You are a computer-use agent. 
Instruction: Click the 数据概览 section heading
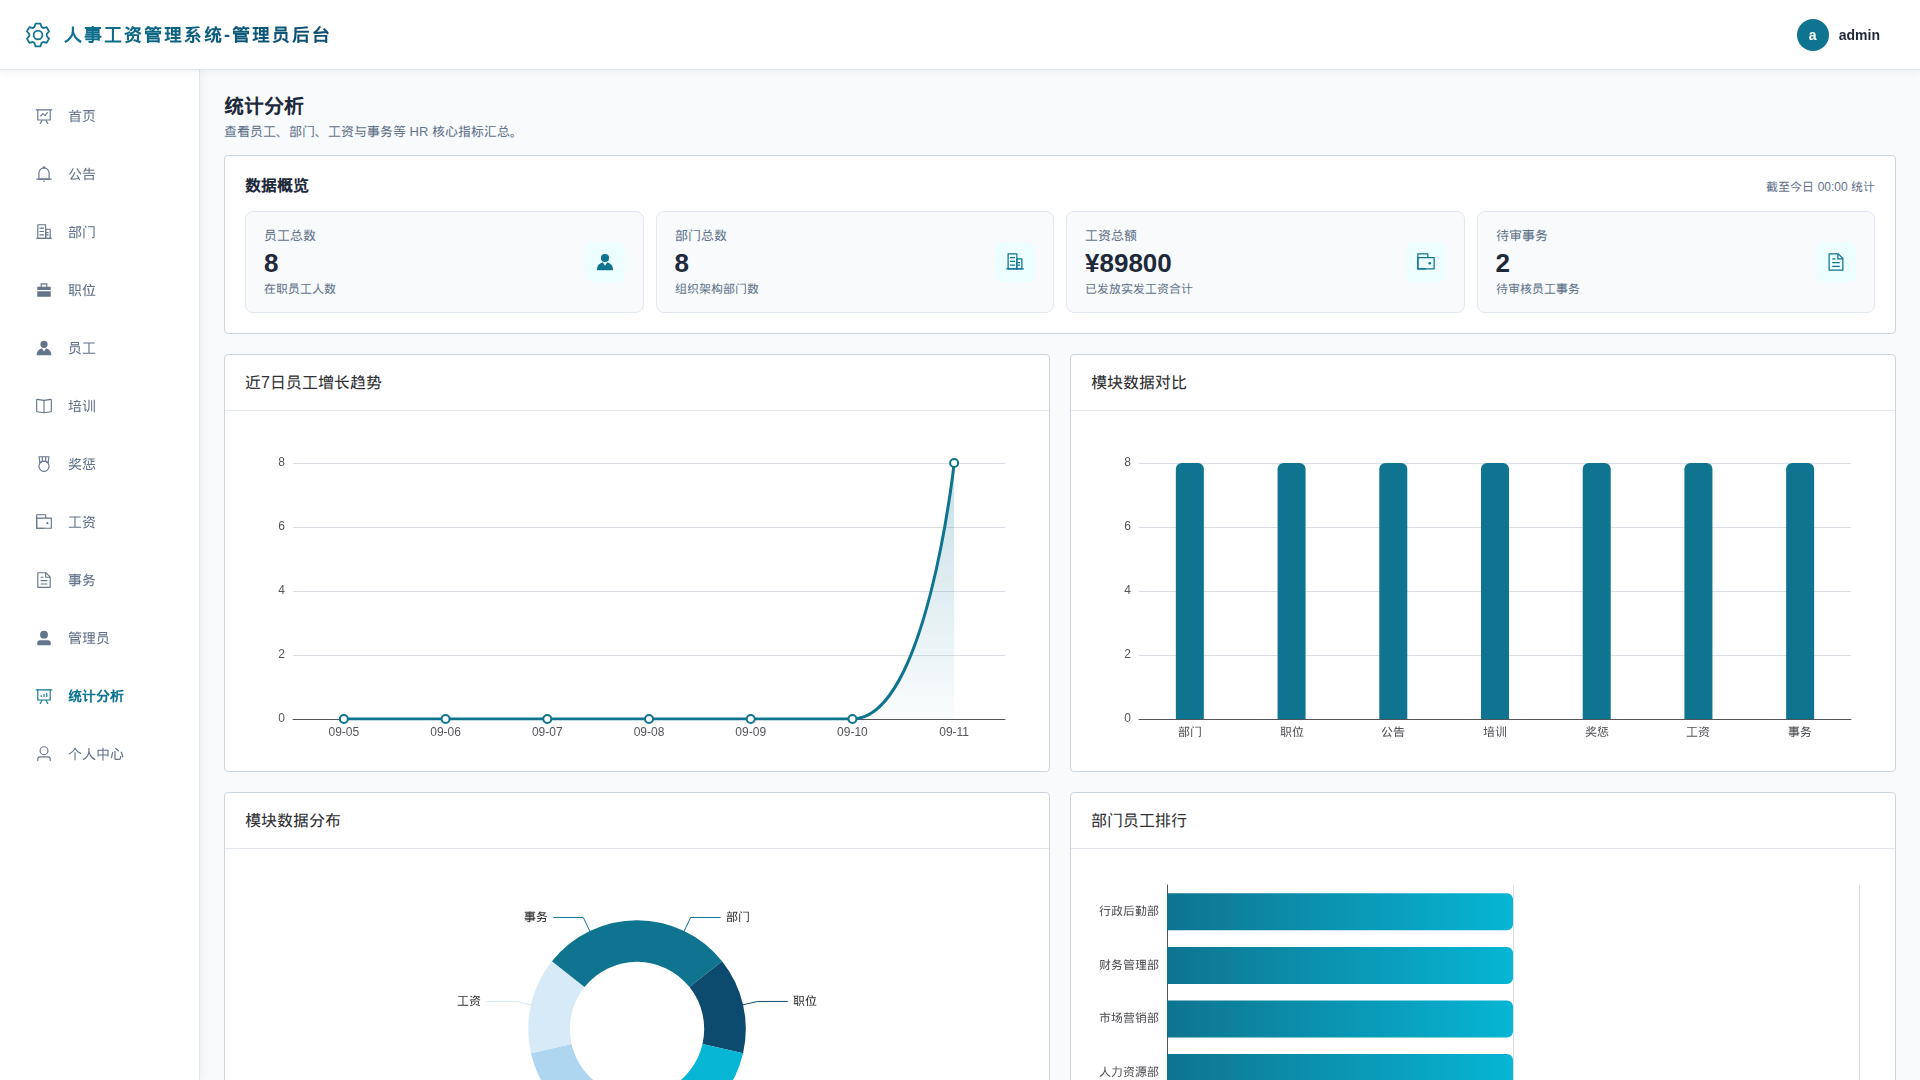pyautogui.click(x=277, y=186)
